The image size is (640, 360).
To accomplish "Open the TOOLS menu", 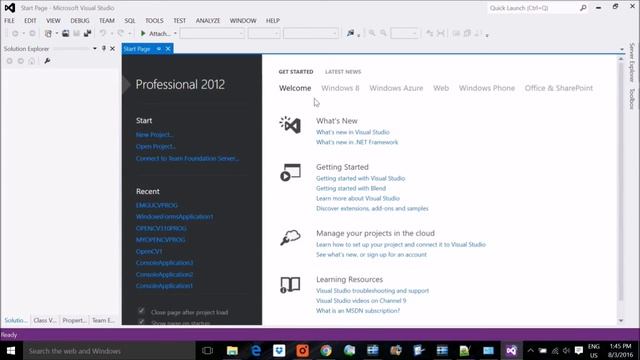I will 154,20.
